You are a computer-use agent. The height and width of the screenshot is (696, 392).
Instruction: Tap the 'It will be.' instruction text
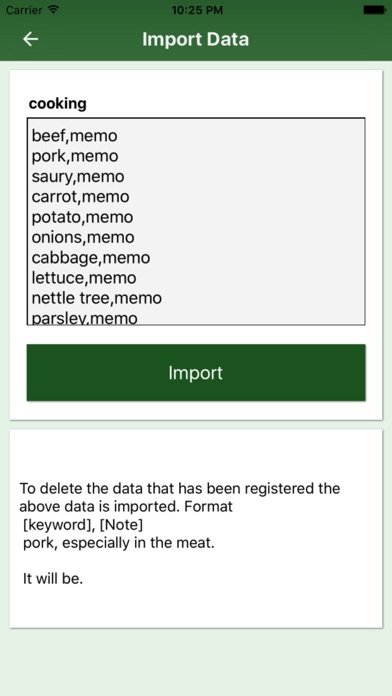pos(53,579)
